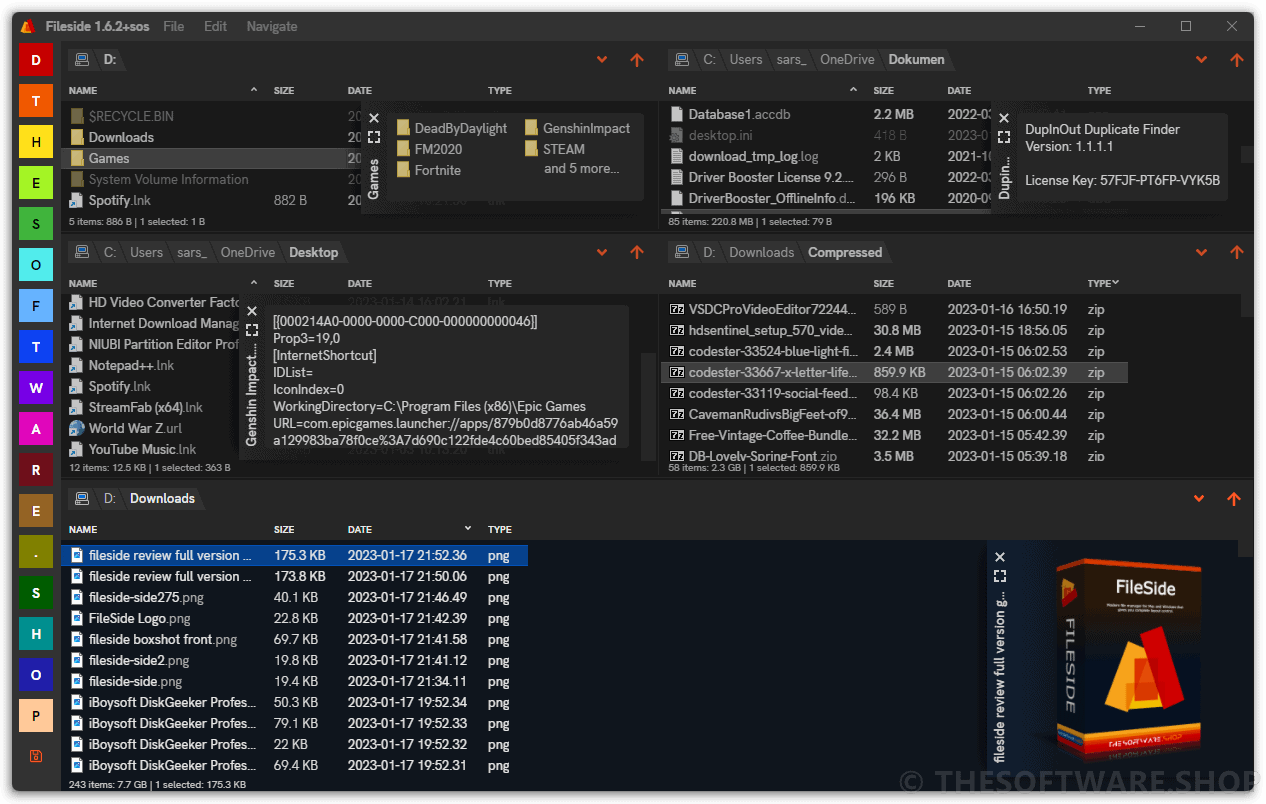Open the DeadByDaylight folder in preview

pos(452,128)
